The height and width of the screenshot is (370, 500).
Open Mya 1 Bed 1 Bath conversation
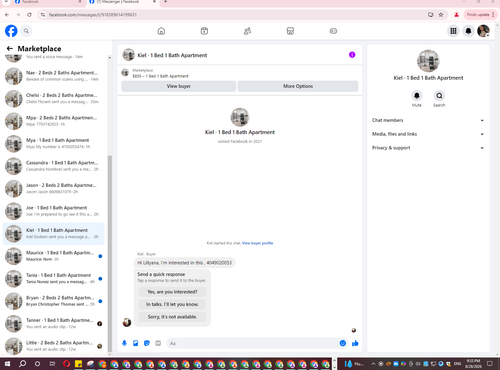pos(53,144)
